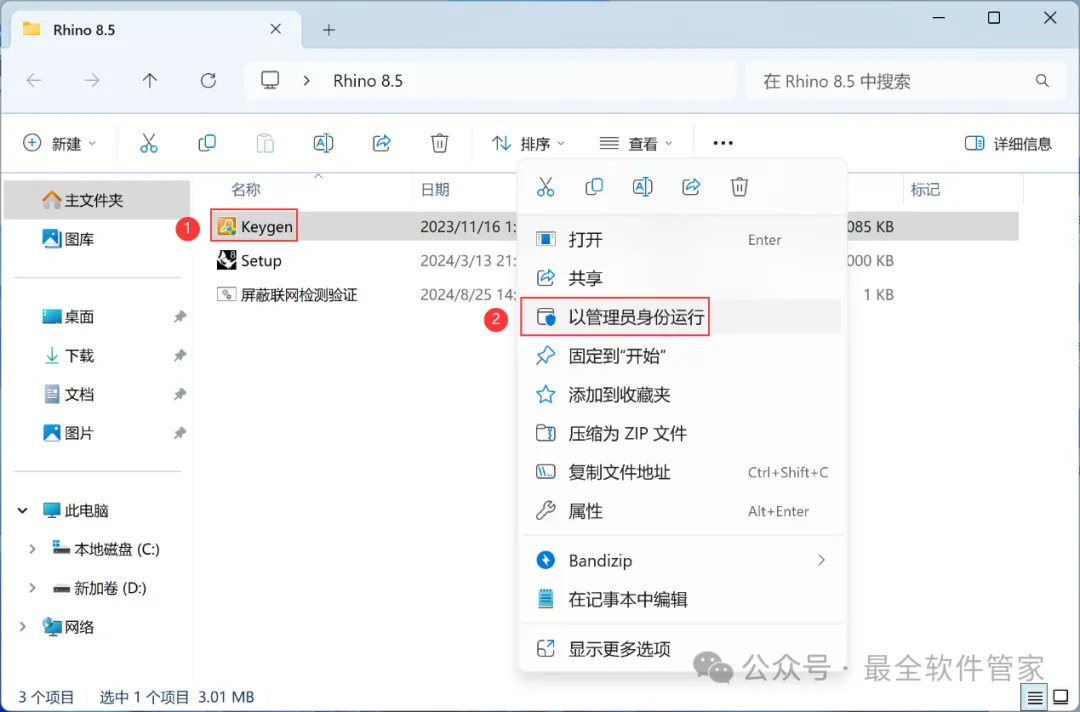Image resolution: width=1080 pixels, height=712 pixels.
Task: Choose 固定到"开始"
Action: coord(681,356)
